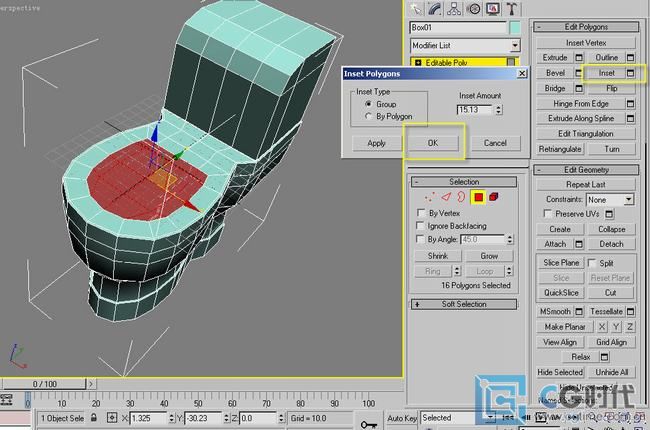Enable the Preserve UVs checkbox

click(548, 214)
